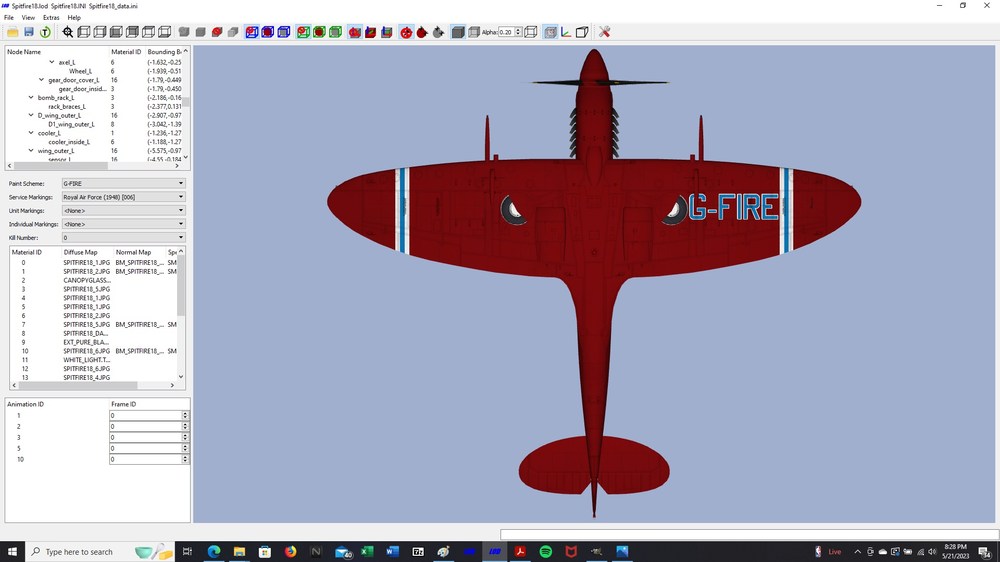Click the Windows Start button

(x=12, y=552)
